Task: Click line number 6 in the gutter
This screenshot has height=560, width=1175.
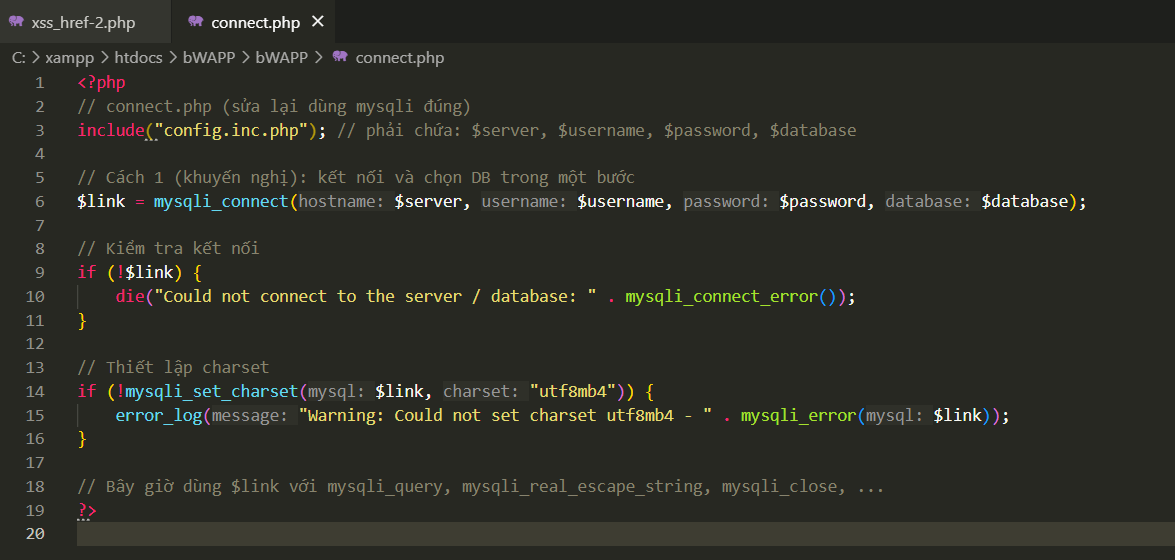Action: (x=39, y=201)
